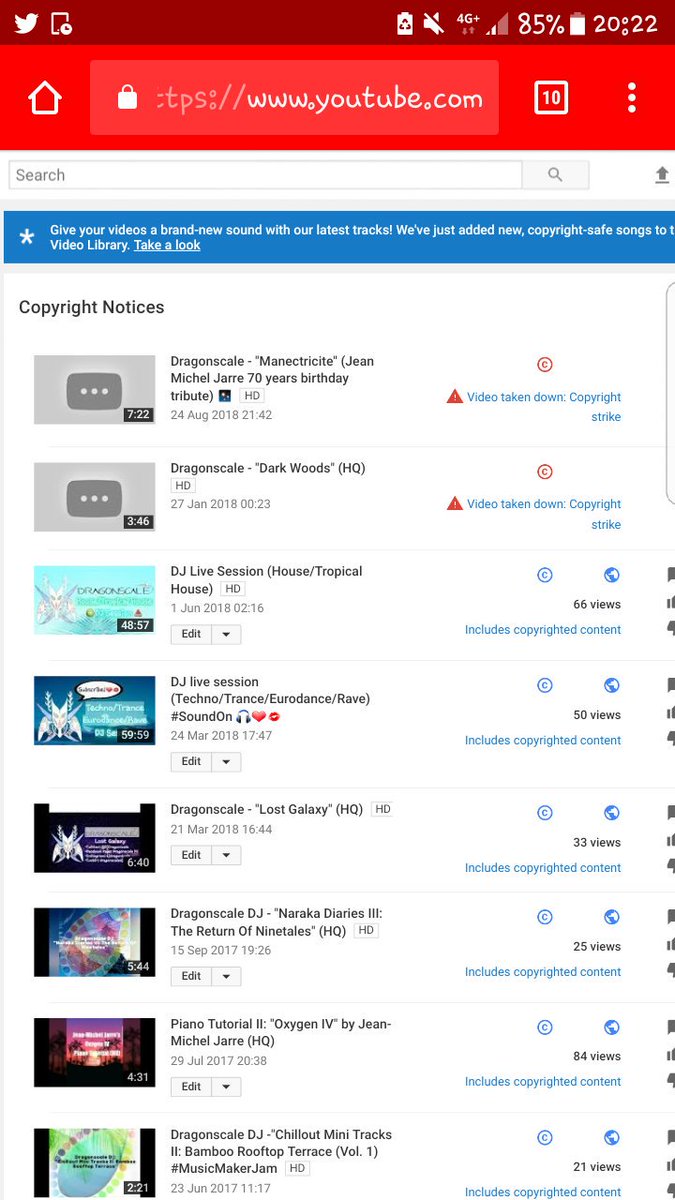The image size is (675, 1200).
Task: Click the public globe icon for Lost Galaxy
Action: (612, 813)
